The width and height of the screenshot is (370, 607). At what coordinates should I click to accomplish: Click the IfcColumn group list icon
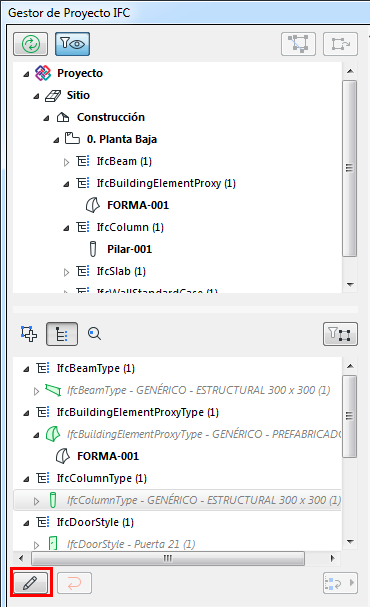coord(83,227)
